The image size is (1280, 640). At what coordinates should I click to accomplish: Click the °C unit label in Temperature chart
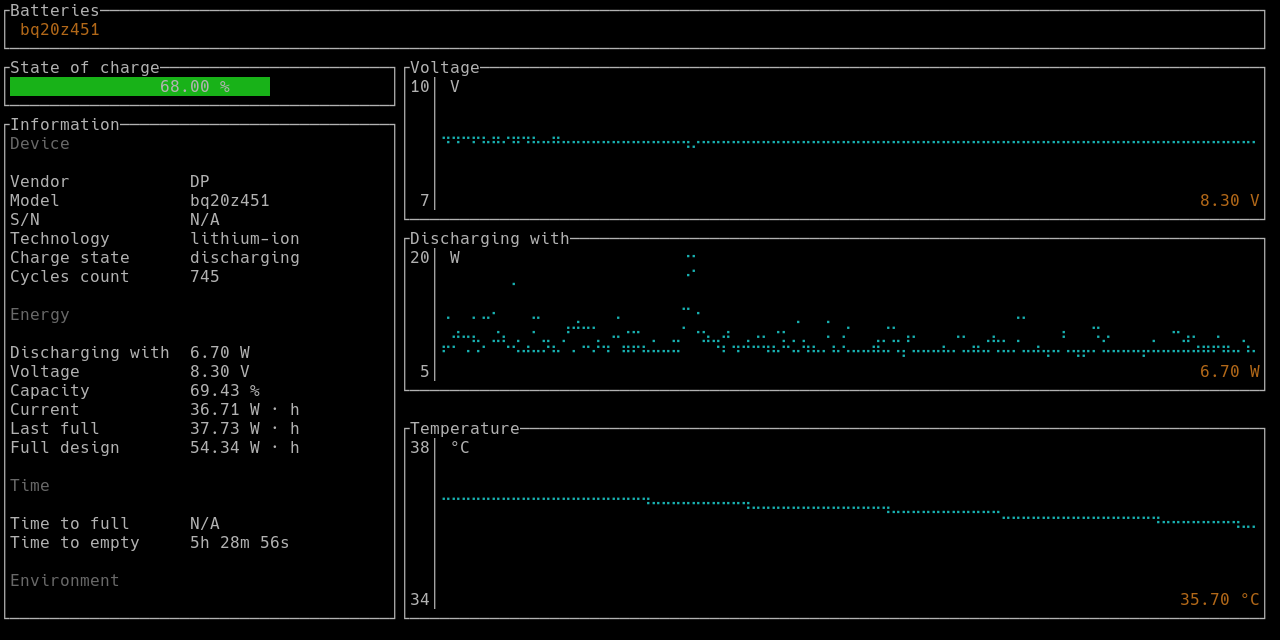tap(460, 448)
